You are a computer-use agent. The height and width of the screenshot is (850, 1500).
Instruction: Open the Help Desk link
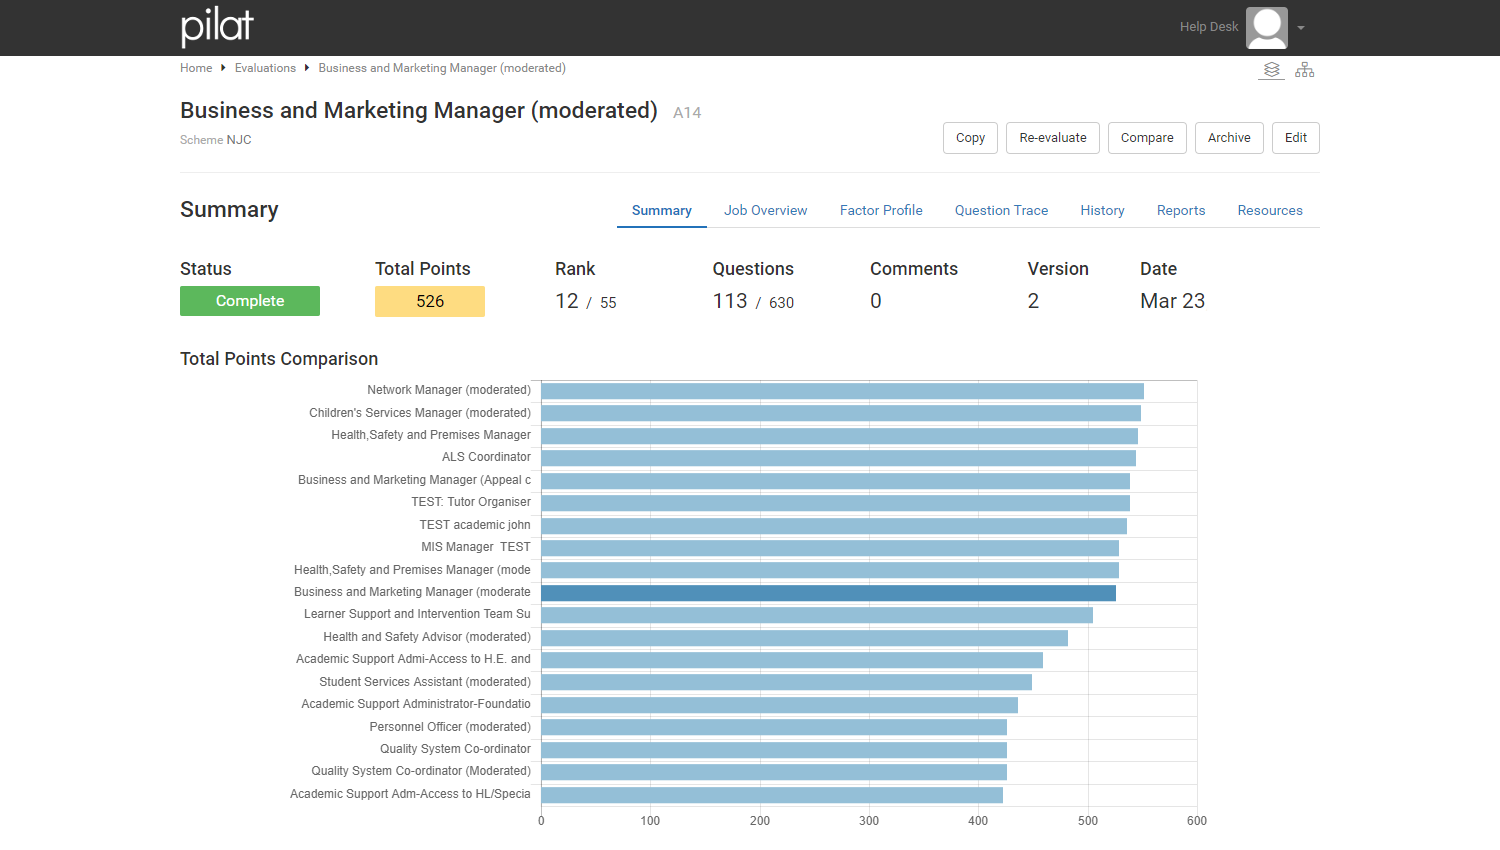point(1209,27)
